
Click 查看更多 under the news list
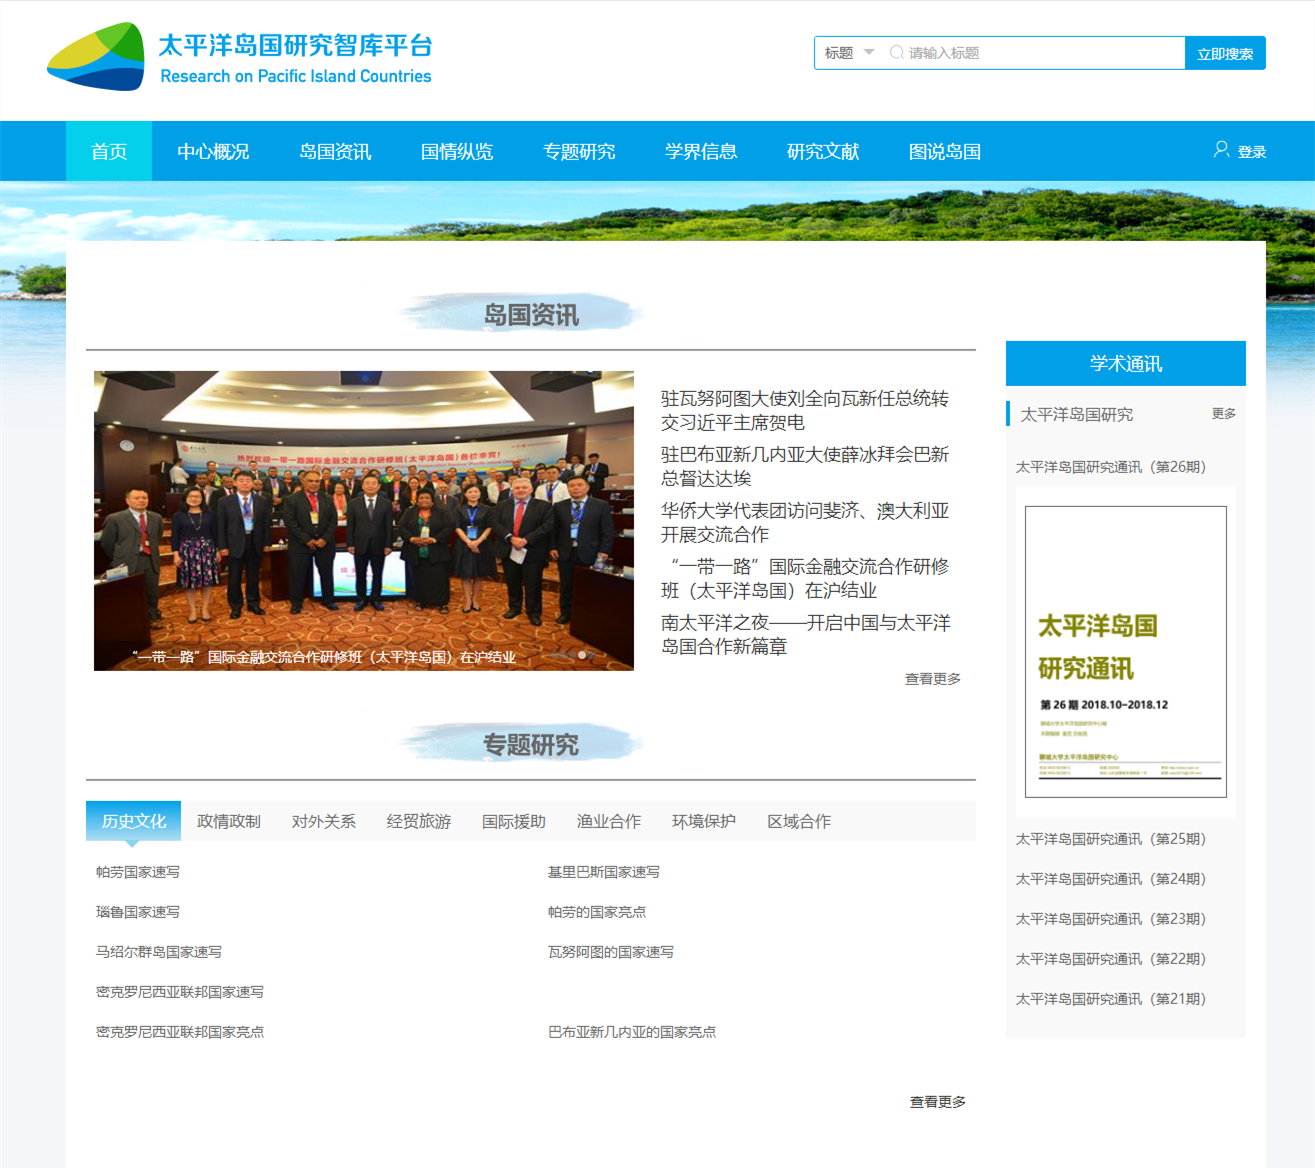click(x=932, y=679)
